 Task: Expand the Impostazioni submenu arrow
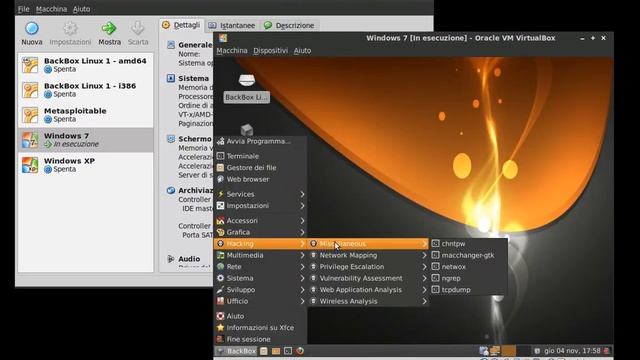(302, 206)
